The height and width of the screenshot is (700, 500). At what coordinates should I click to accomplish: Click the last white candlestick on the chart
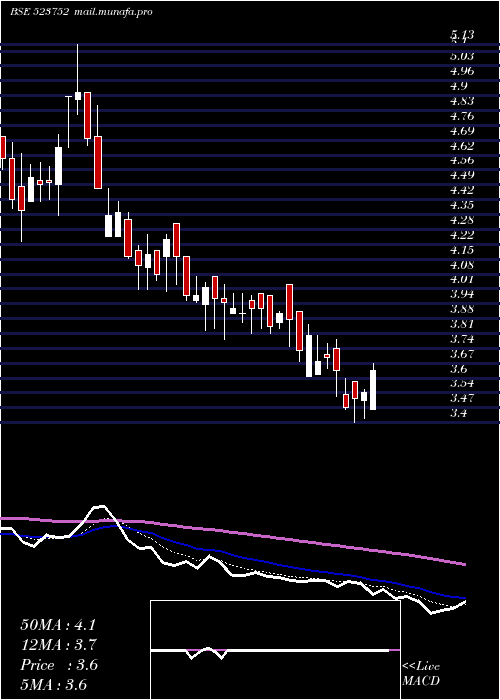coord(373,390)
